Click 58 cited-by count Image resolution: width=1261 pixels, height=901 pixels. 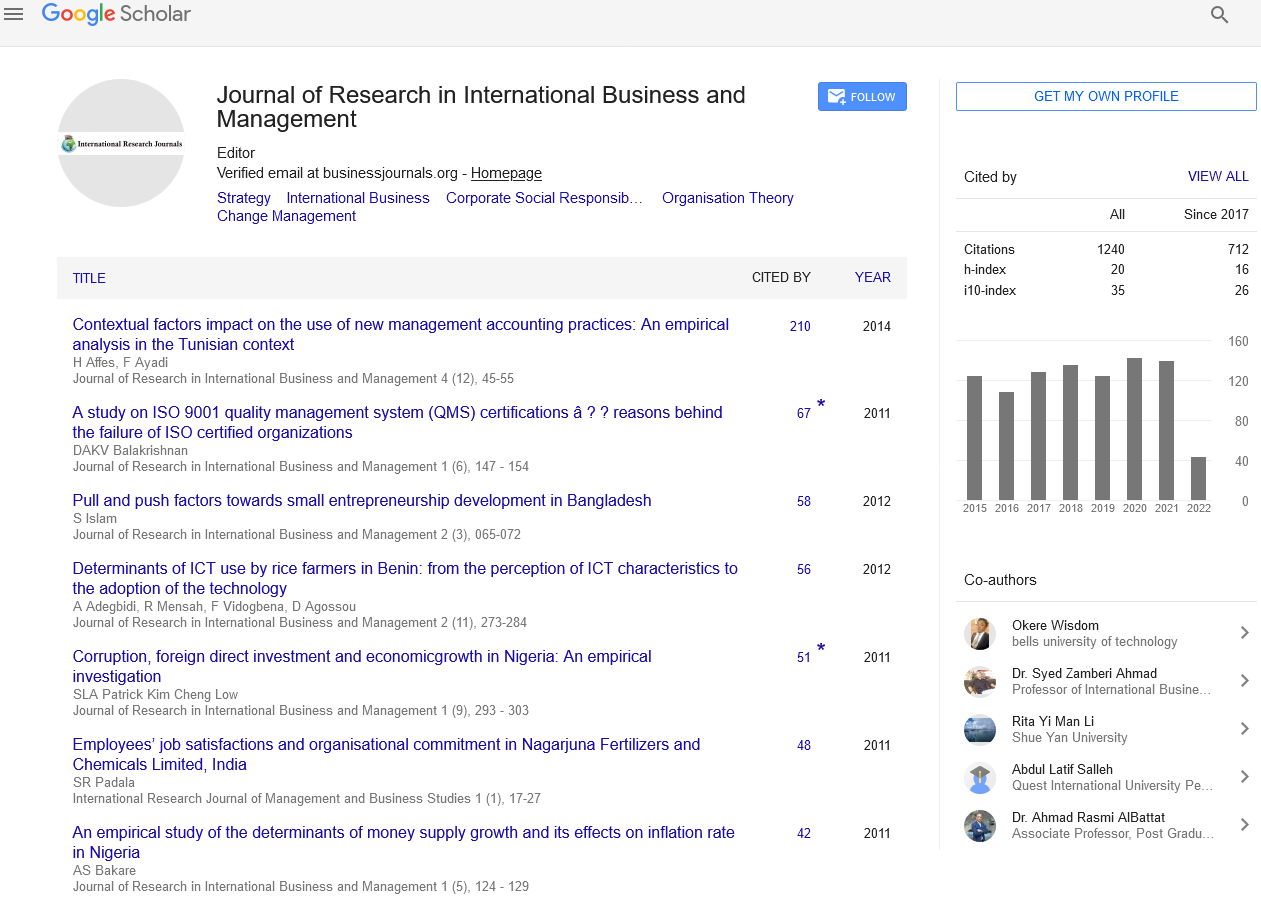tap(804, 501)
